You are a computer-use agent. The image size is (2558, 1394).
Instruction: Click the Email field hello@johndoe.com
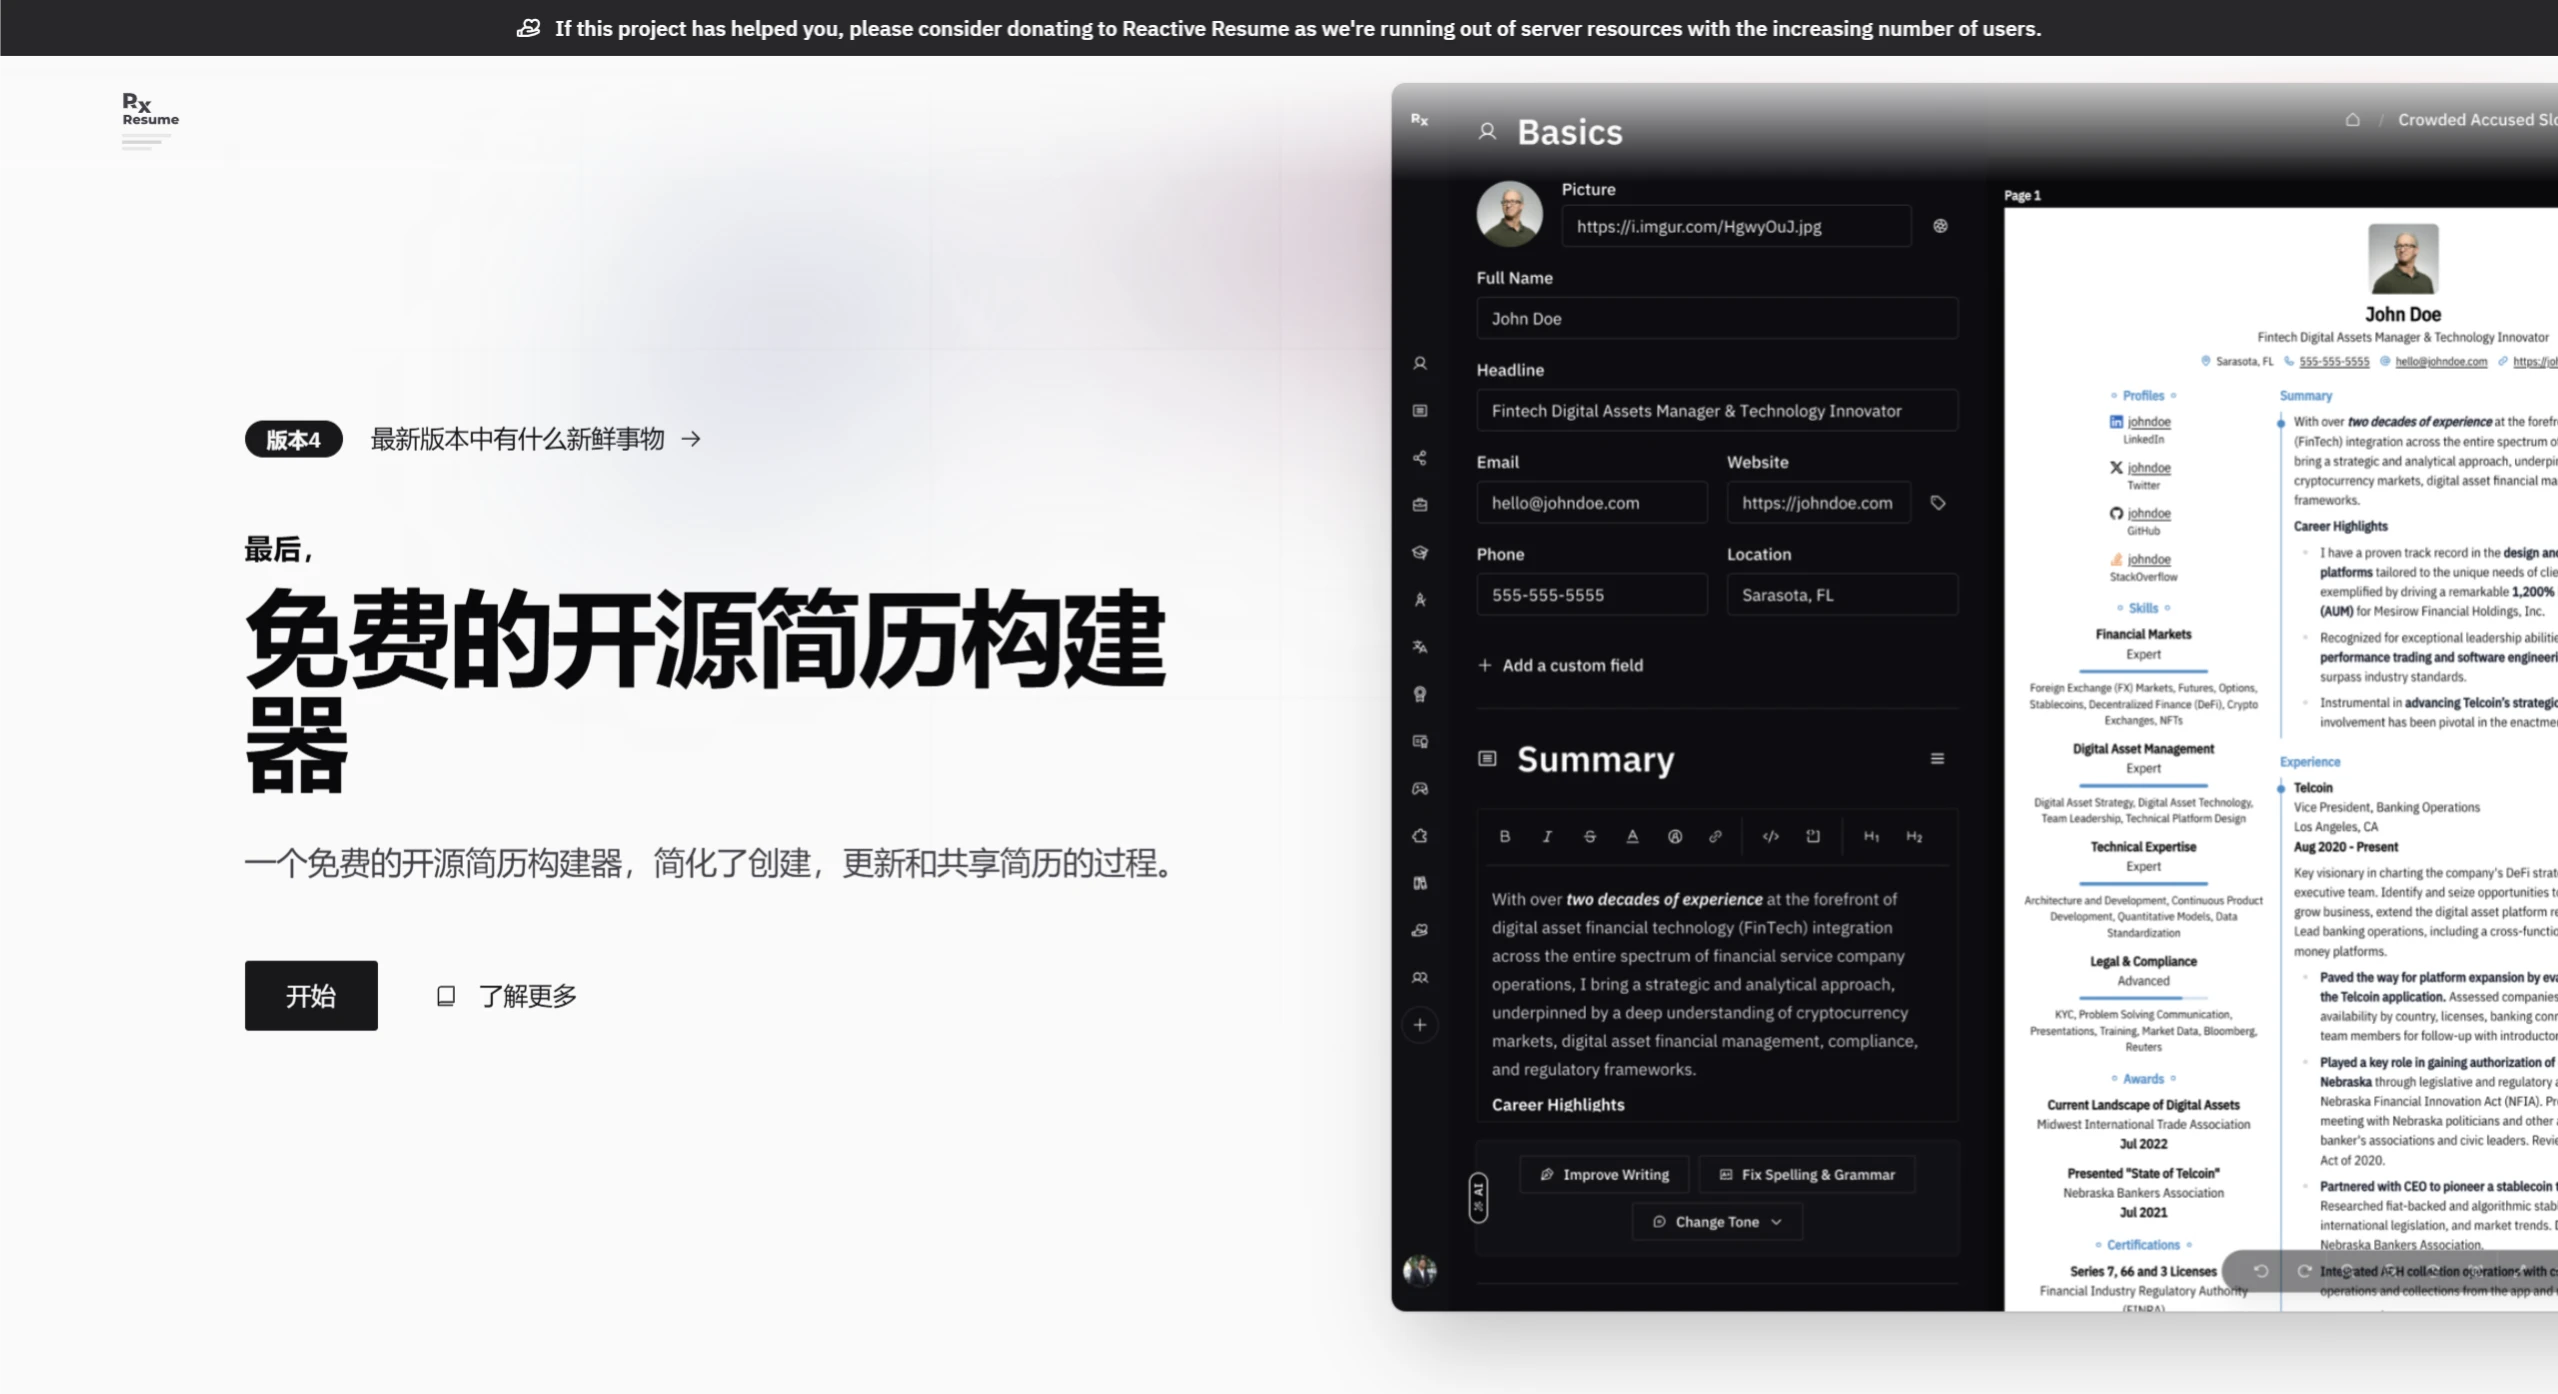1592,502
